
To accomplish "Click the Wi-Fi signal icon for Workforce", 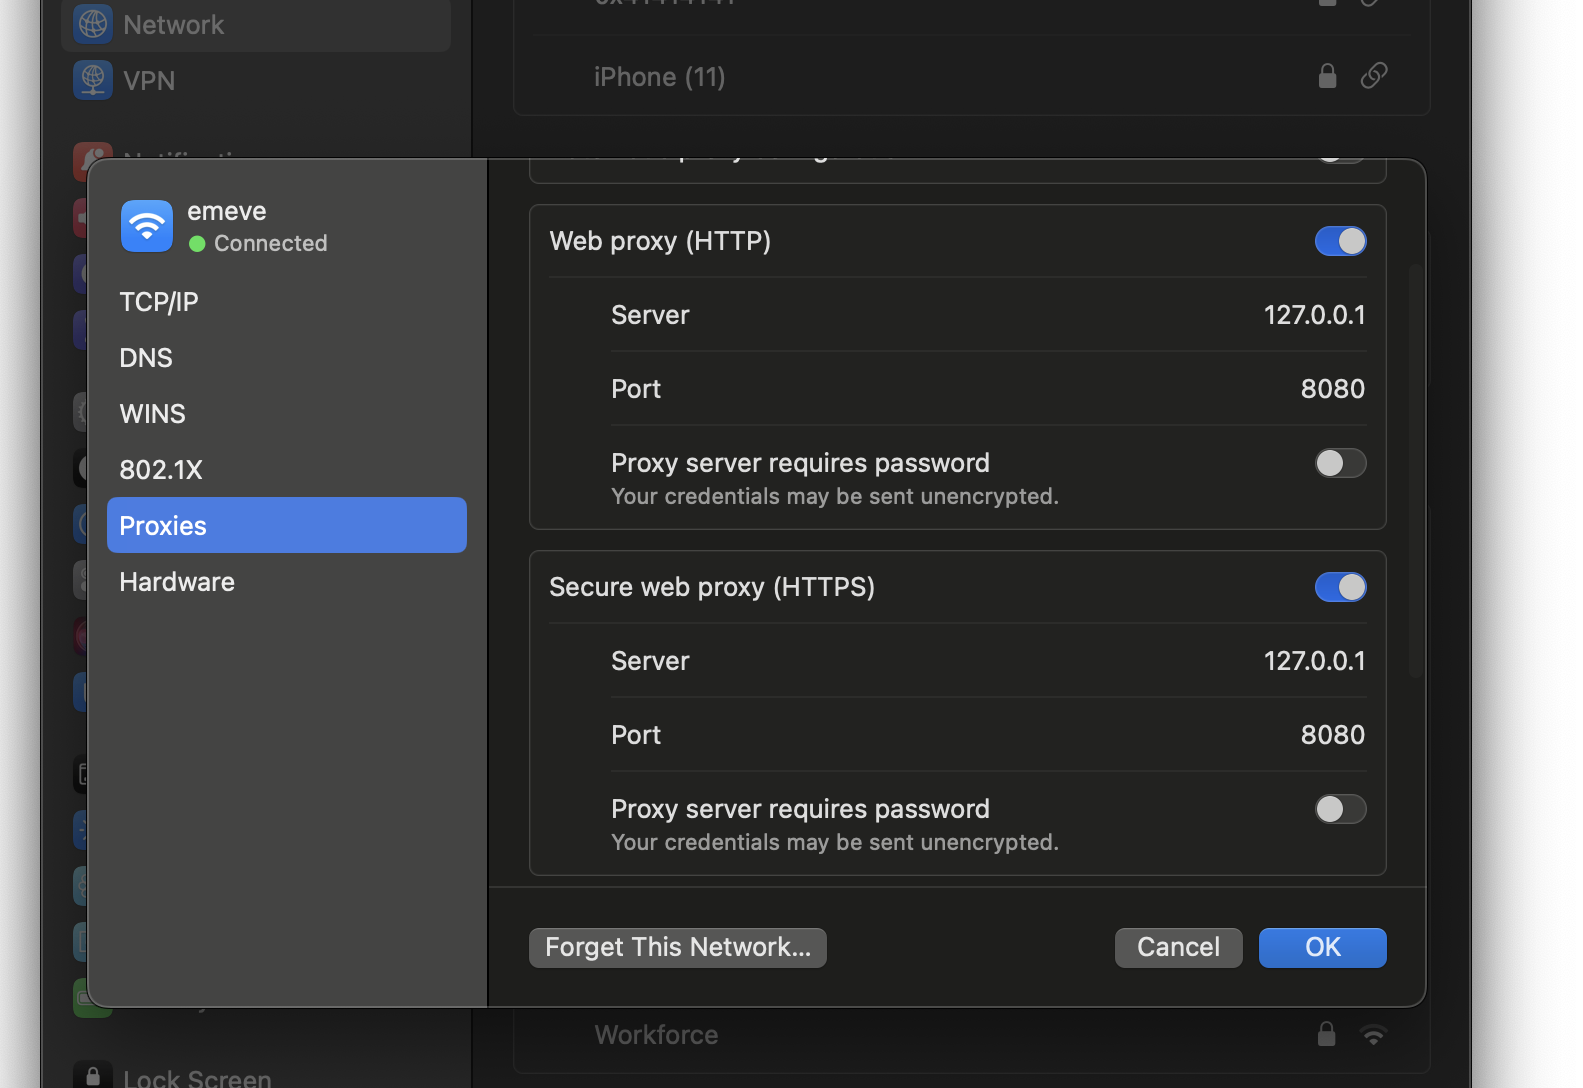I will click(1374, 1035).
